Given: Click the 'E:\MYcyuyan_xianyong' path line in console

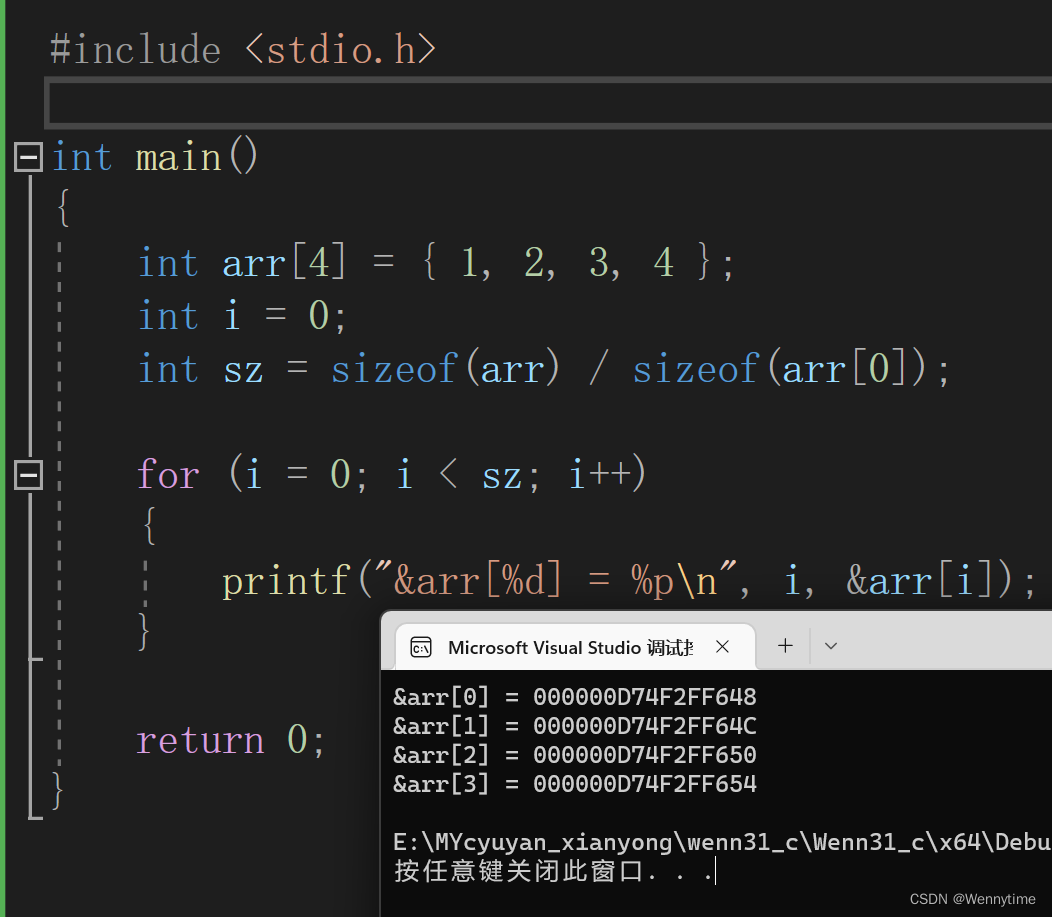Looking at the screenshot, I should pyautogui.click(x=722, y=842).
